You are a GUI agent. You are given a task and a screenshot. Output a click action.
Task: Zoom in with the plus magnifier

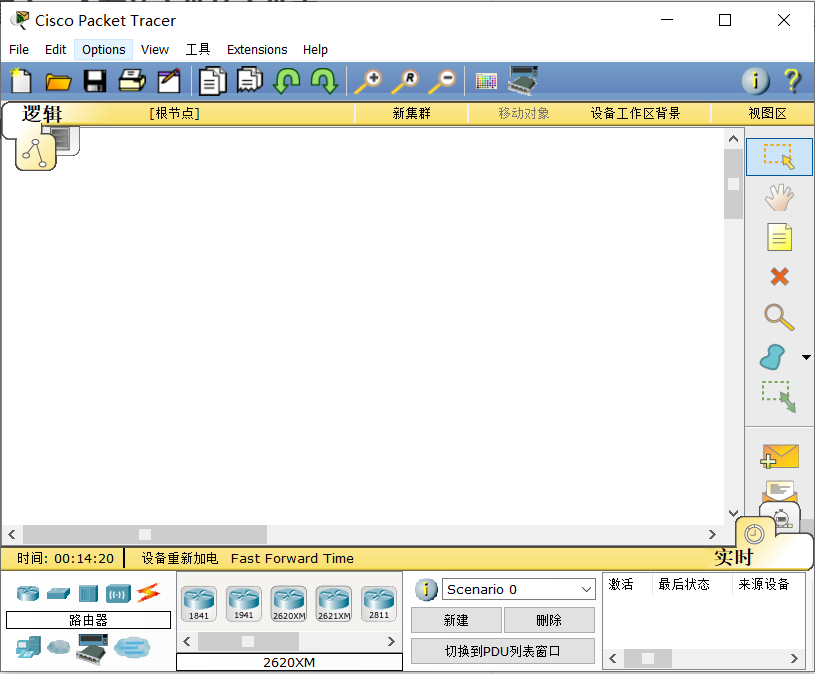tap(368, 82)
